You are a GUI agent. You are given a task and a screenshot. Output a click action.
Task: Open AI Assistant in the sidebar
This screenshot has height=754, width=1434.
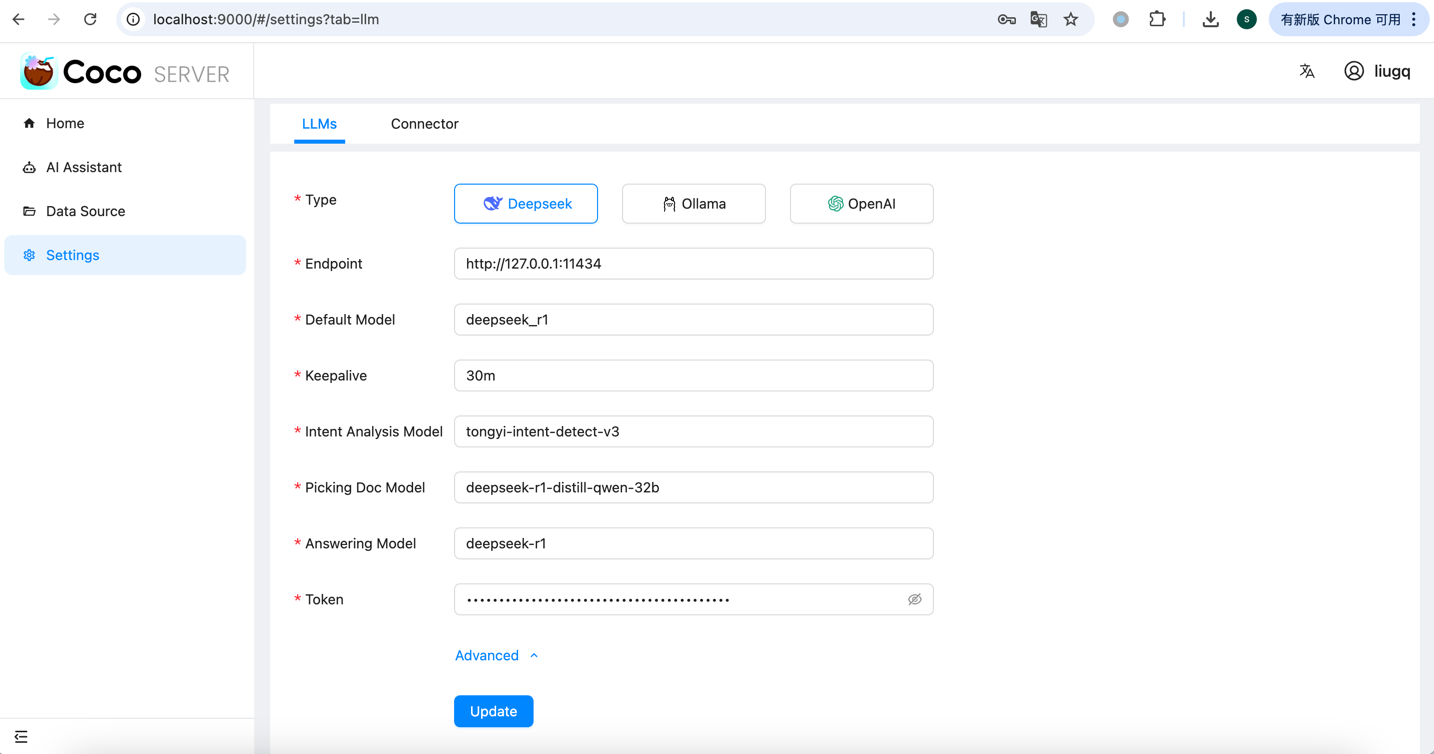point(125,167)
